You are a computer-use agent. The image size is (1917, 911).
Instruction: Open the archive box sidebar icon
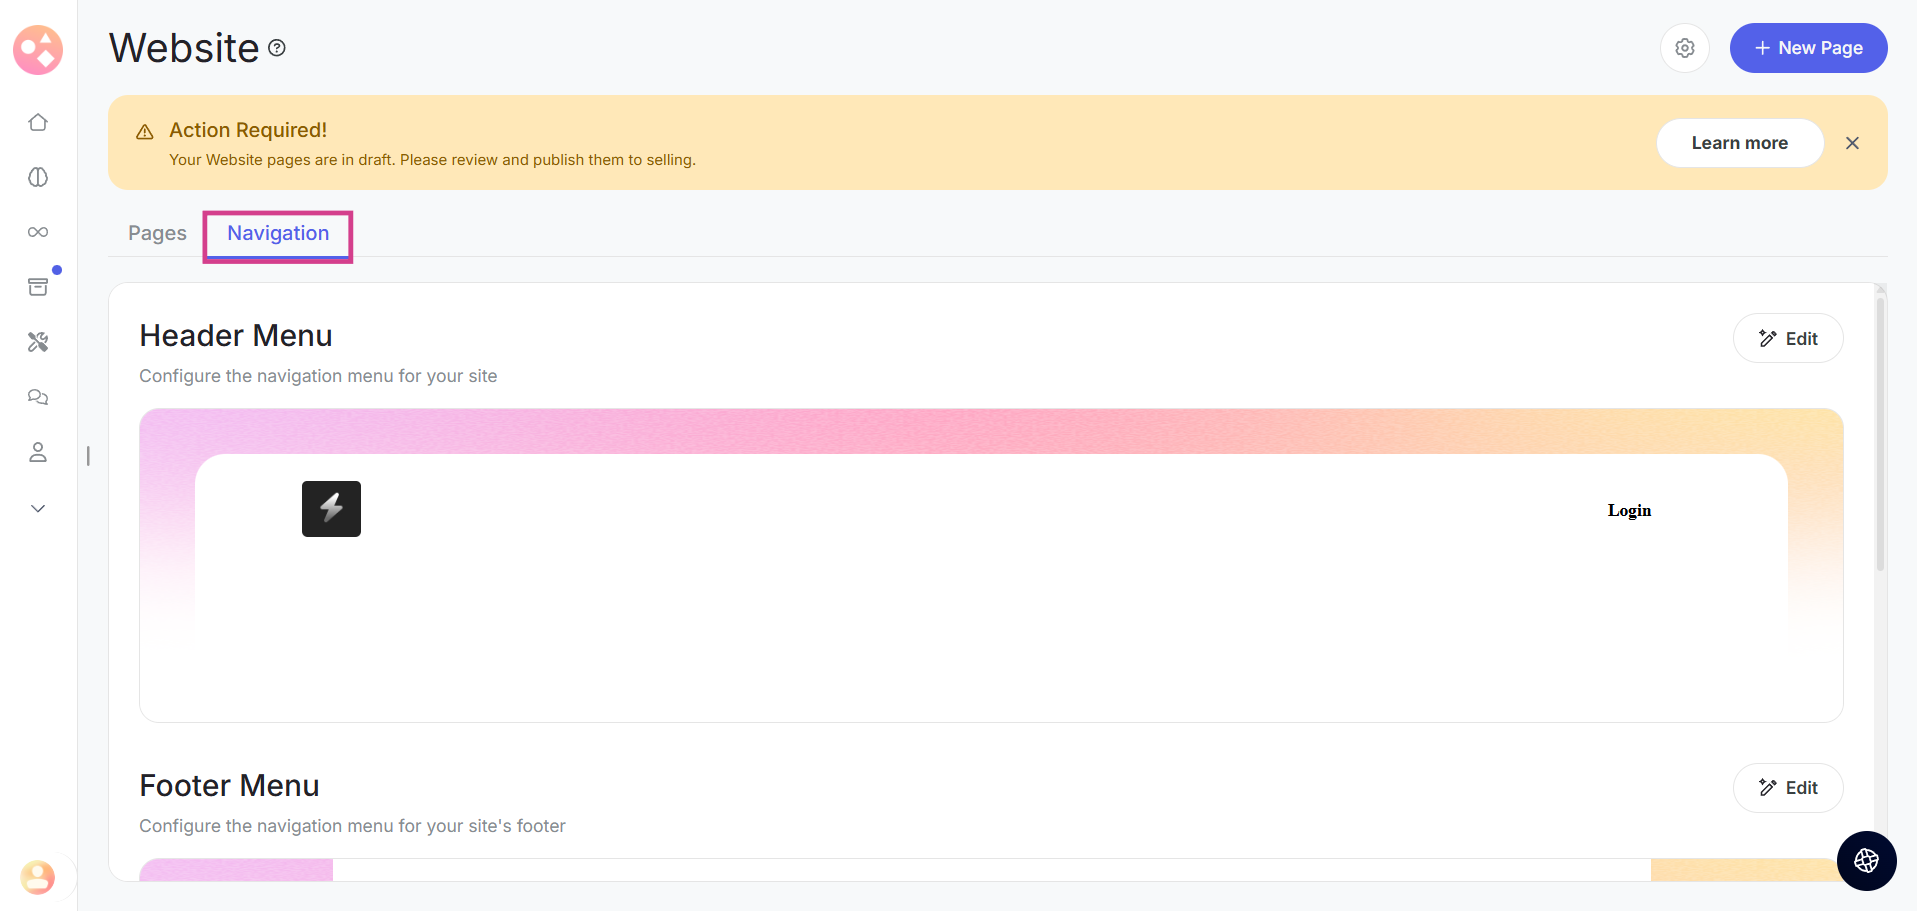pos(38,287)
